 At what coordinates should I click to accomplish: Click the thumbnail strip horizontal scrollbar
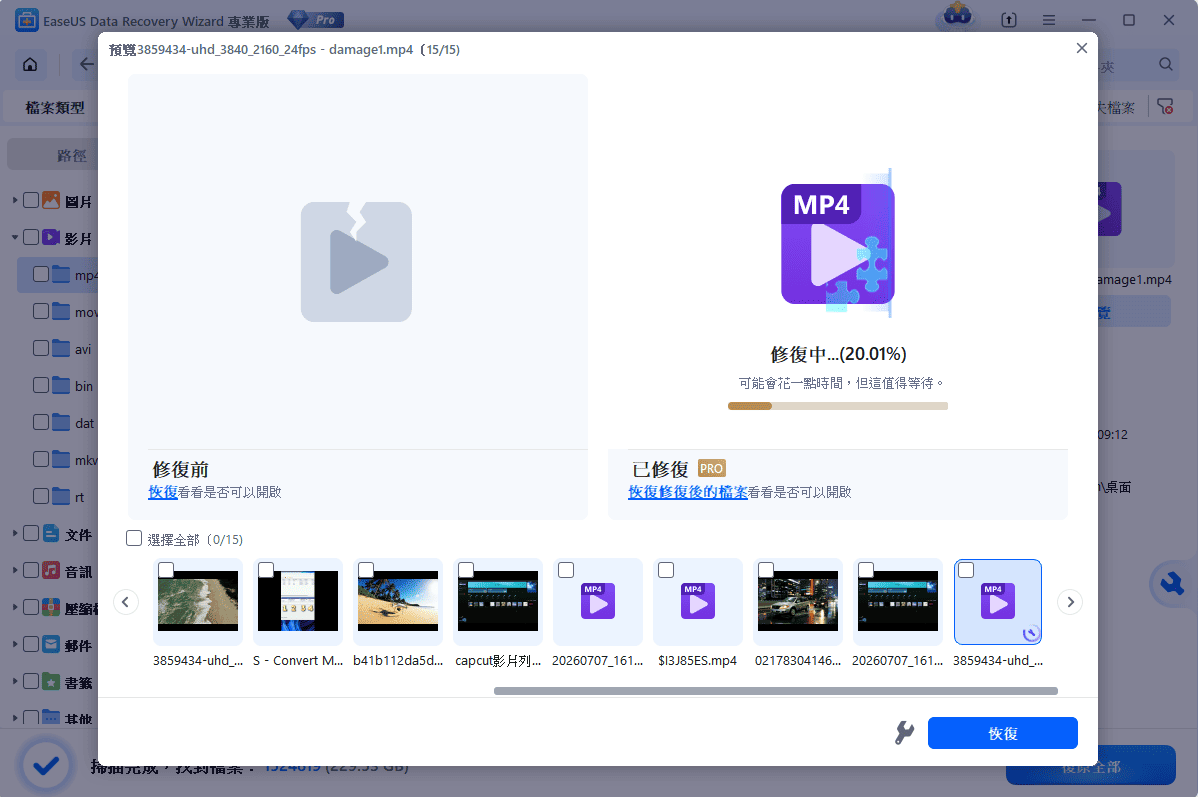click(775, 691)
